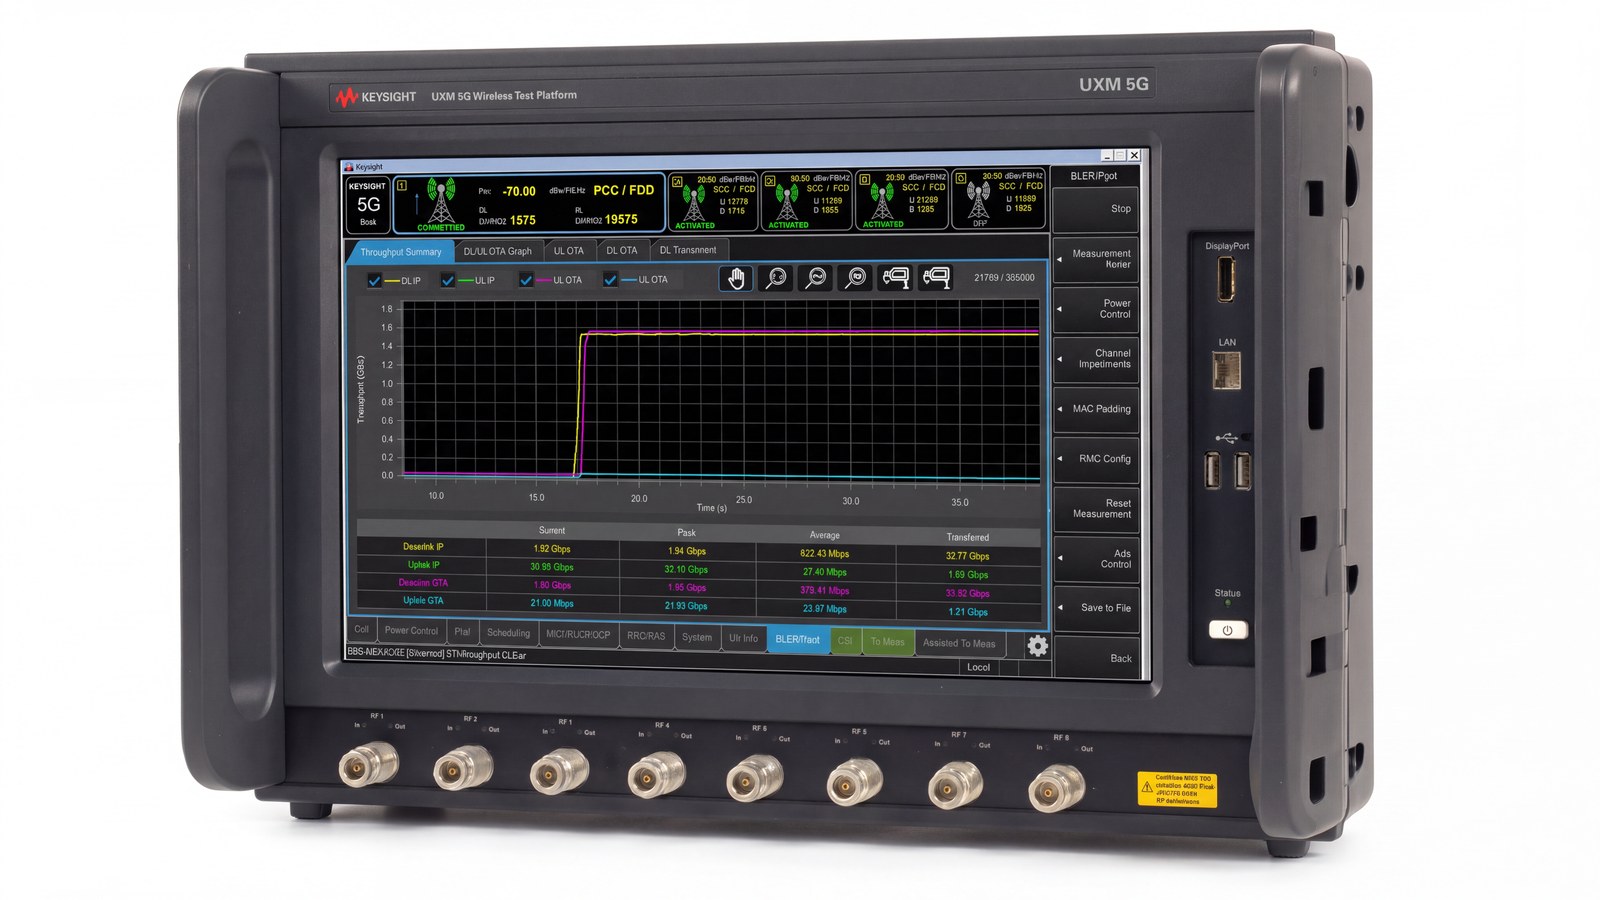
Task: Select the MICI/RUCR/OCP bottom tab
Action: click(x=578, y=635)
